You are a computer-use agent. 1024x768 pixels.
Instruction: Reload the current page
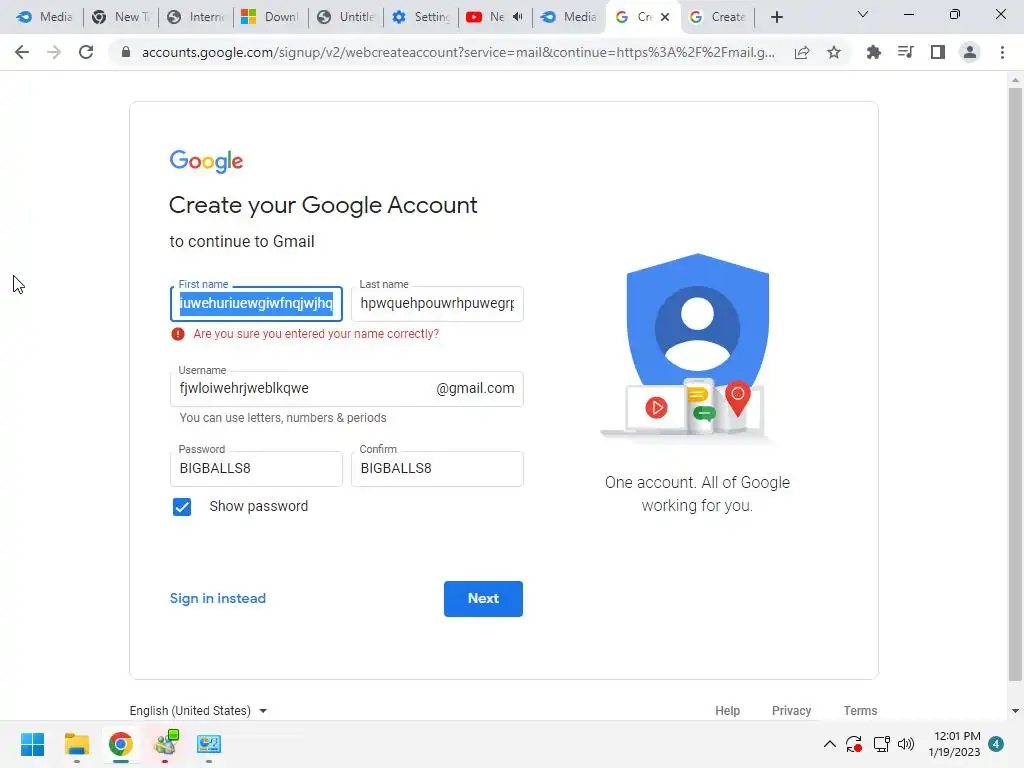[86, 52]
